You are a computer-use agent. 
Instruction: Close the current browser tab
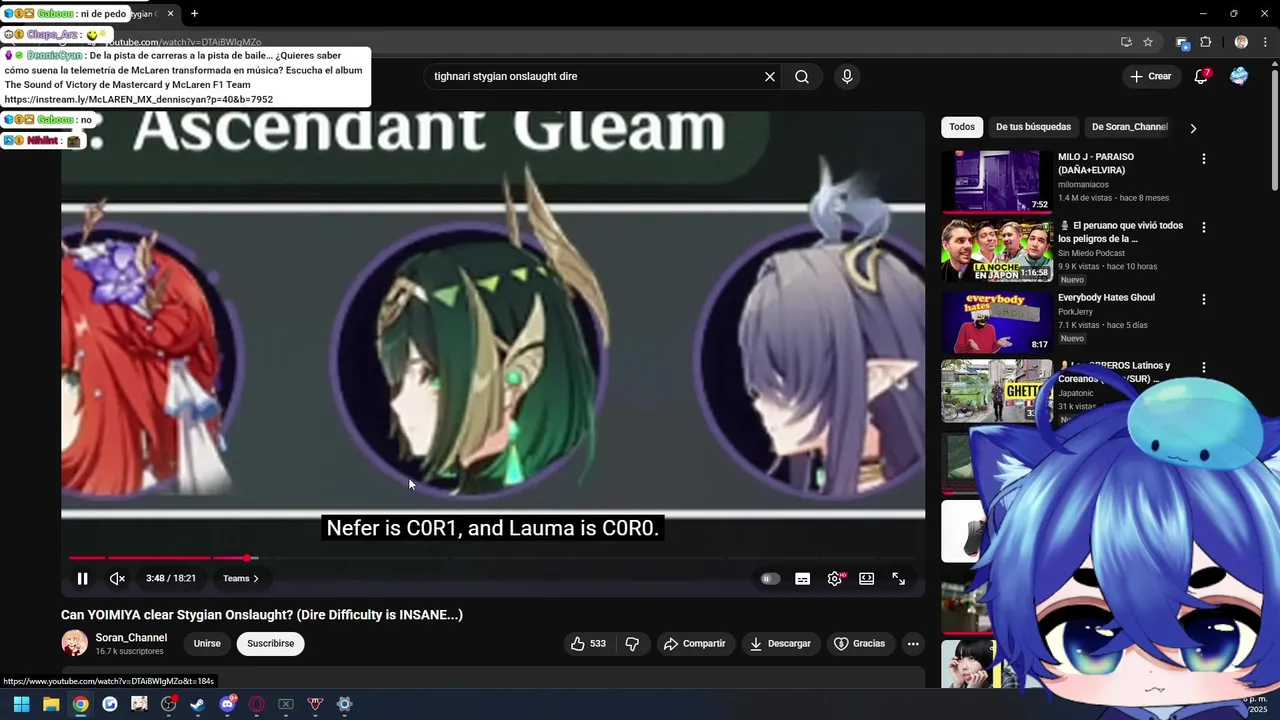coord(170,14)
